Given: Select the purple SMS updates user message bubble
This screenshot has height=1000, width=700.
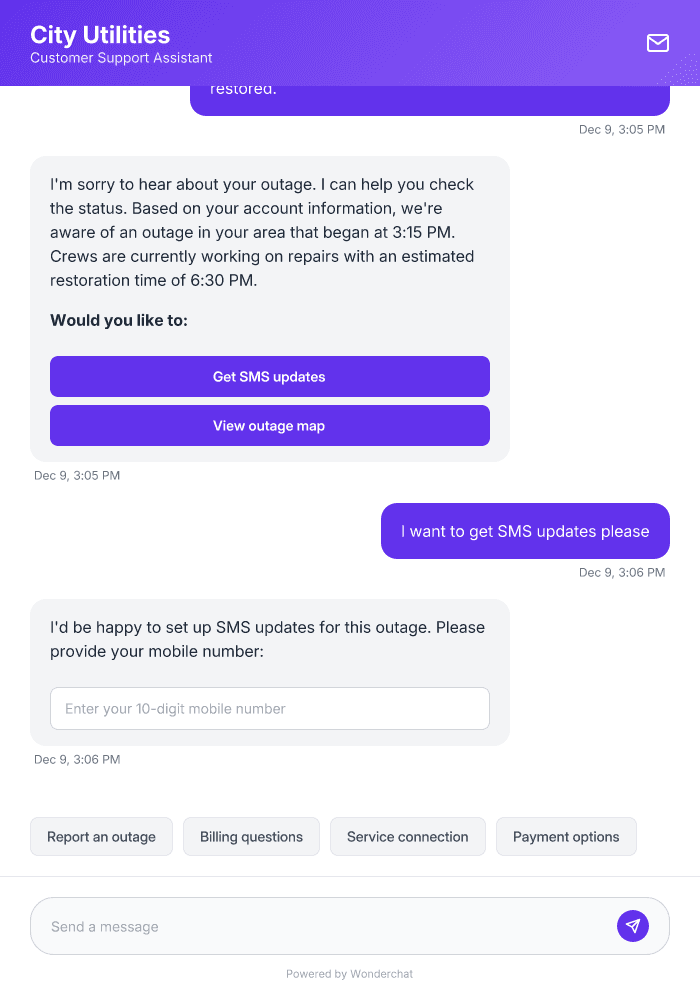Looking at the screenshot, I should click(x=525, y=531).
